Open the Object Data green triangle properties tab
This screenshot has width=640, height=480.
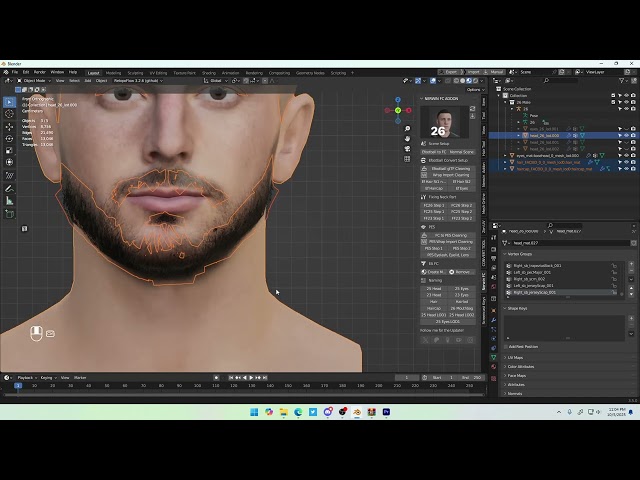point(494,357)
